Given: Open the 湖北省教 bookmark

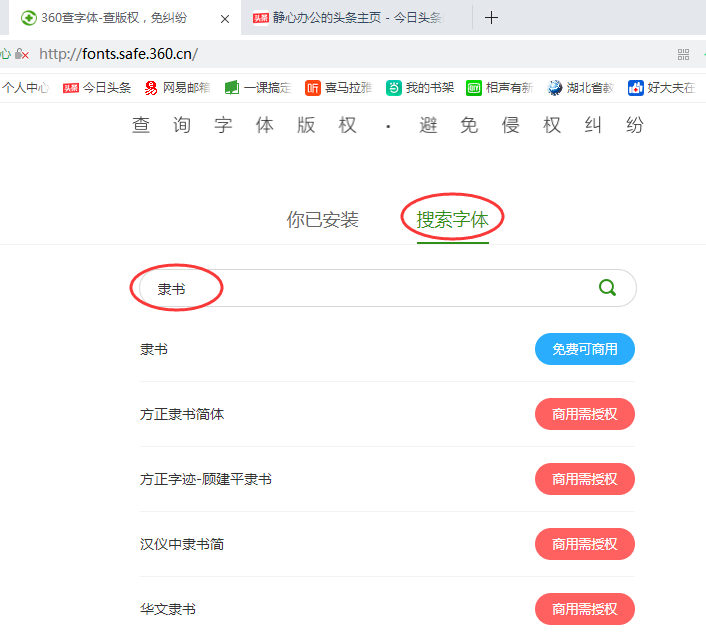Looking at the screenshot, I should coord(581,88).
